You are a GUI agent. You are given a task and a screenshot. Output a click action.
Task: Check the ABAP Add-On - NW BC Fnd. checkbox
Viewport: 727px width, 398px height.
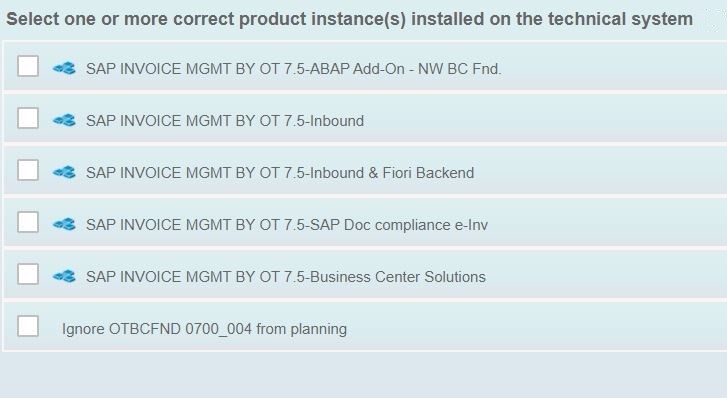(28, 66)
